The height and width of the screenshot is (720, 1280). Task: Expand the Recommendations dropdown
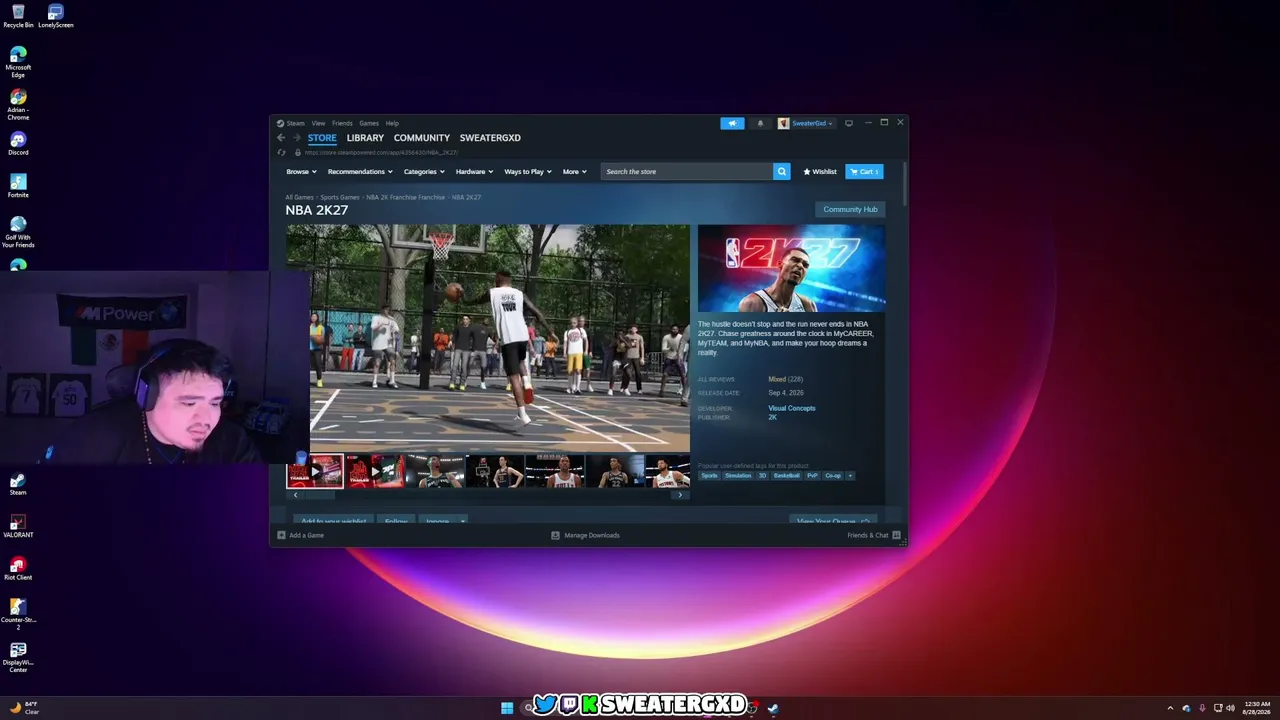(x=359, y=171)
